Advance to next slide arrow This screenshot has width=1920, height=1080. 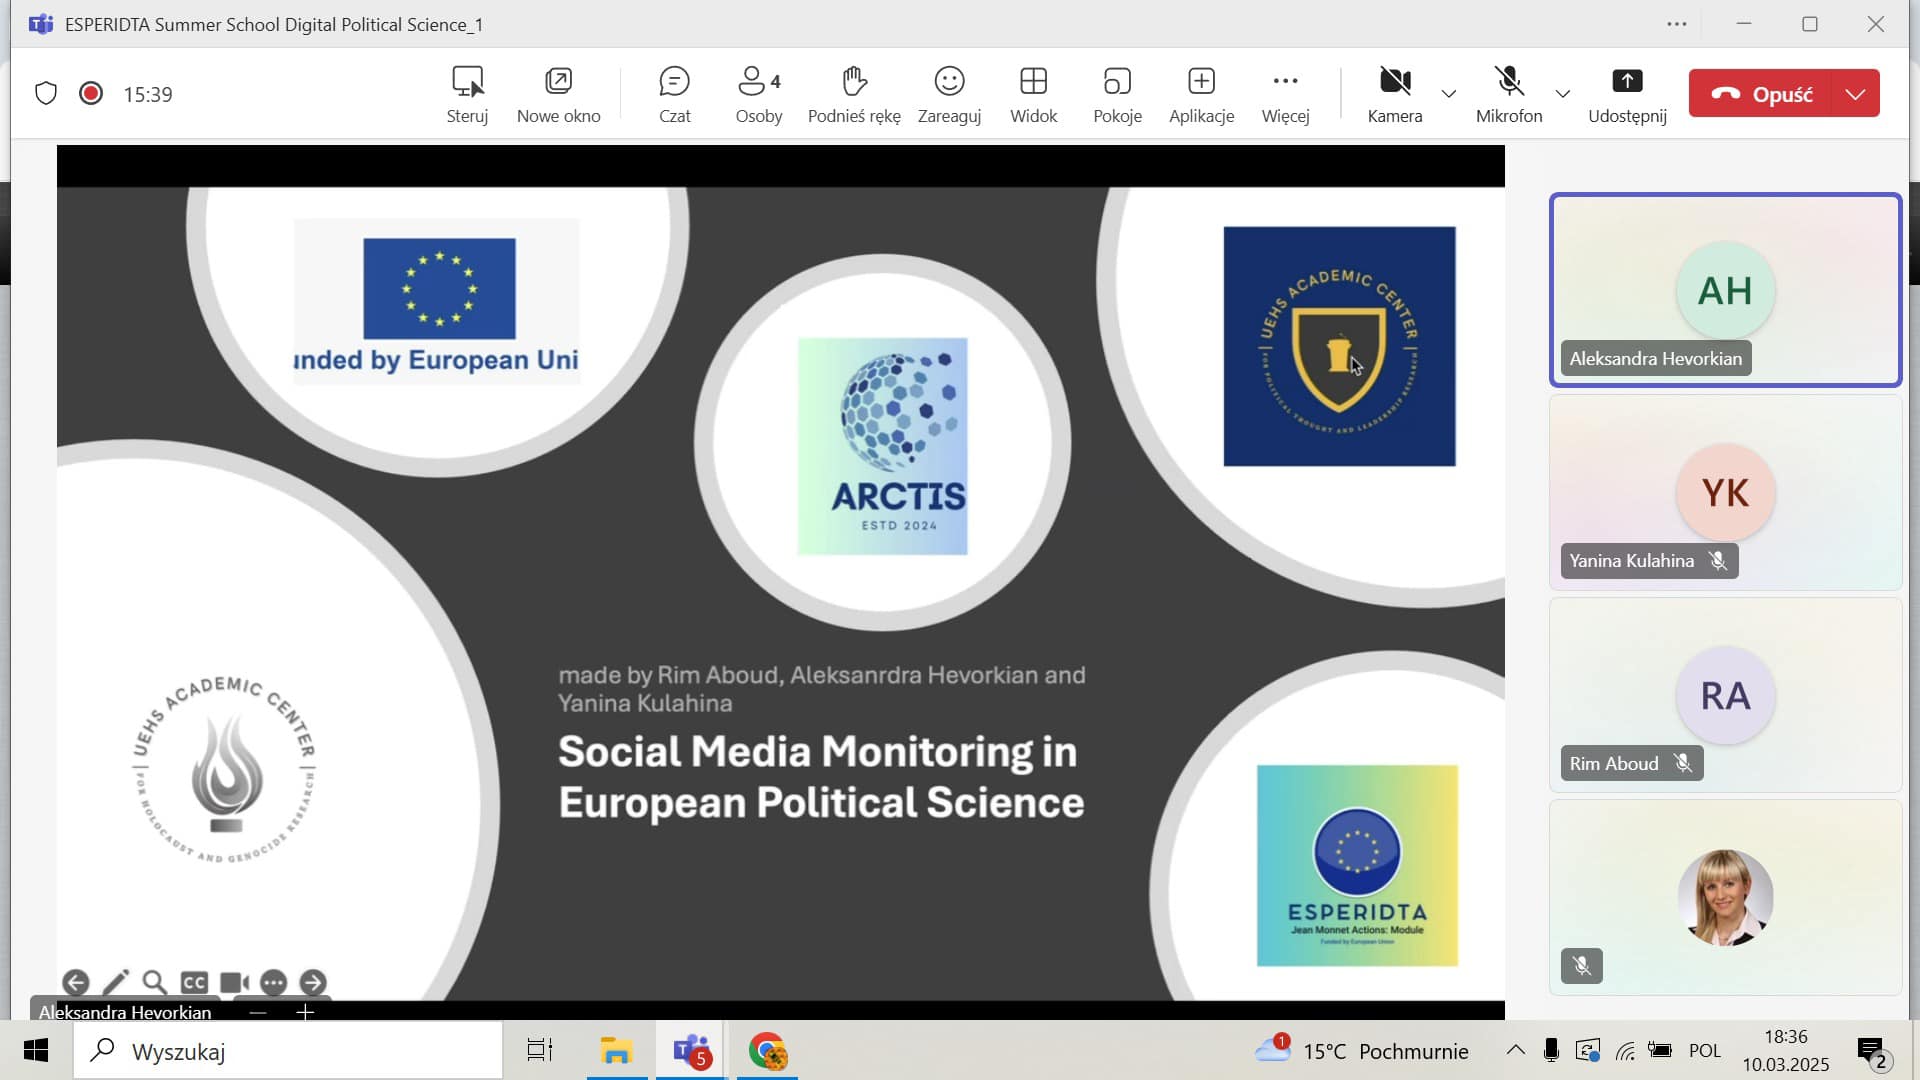tap(313, 983)
